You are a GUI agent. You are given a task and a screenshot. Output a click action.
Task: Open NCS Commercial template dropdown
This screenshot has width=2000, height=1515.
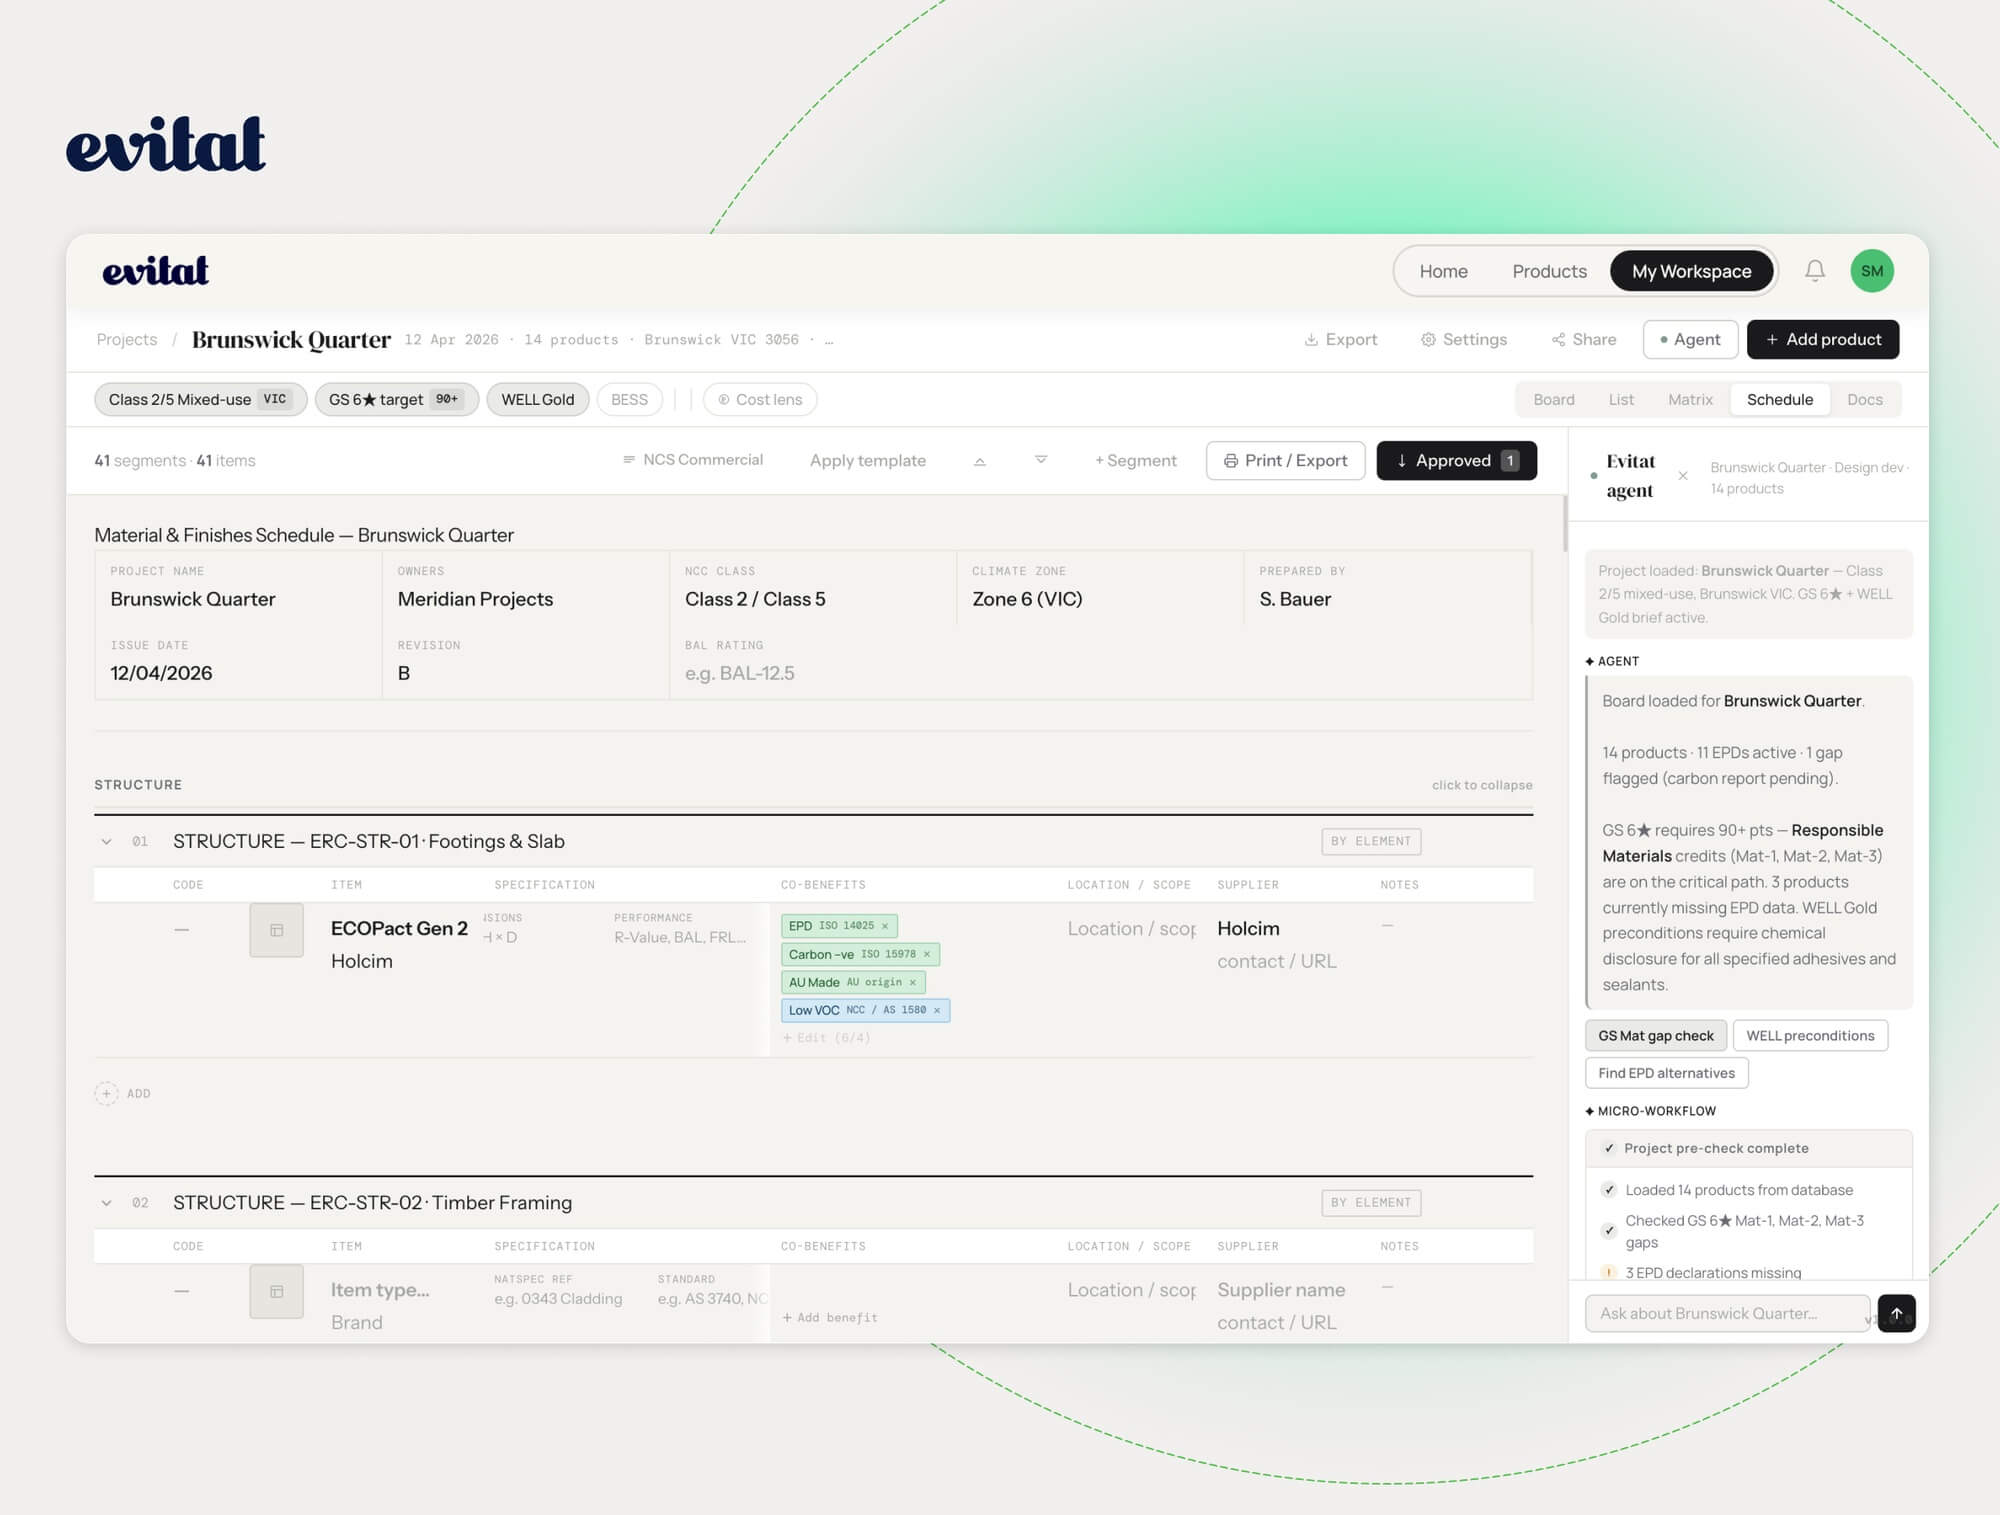pyautogui.click(x=692, y=460)
